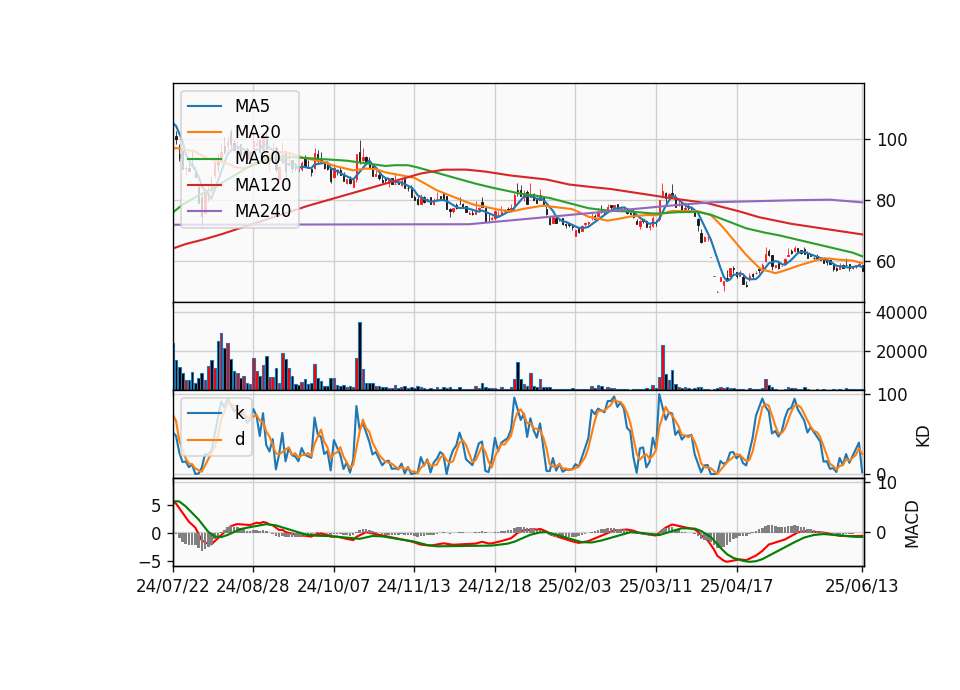Click the MA5 legend label
The image size is (960, 690).
pos(252,106)
